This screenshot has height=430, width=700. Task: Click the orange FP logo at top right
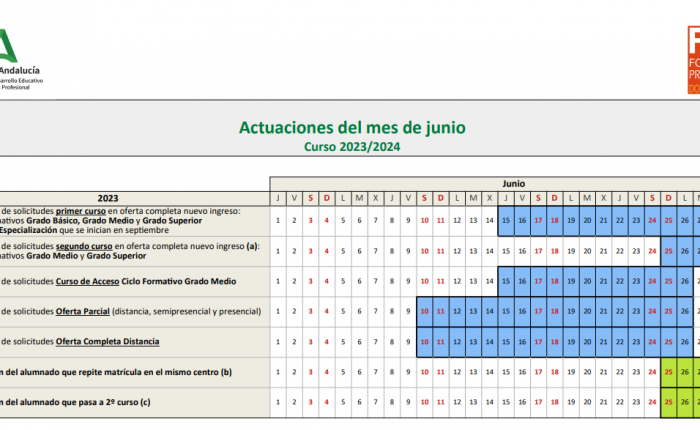click(692, 60)
